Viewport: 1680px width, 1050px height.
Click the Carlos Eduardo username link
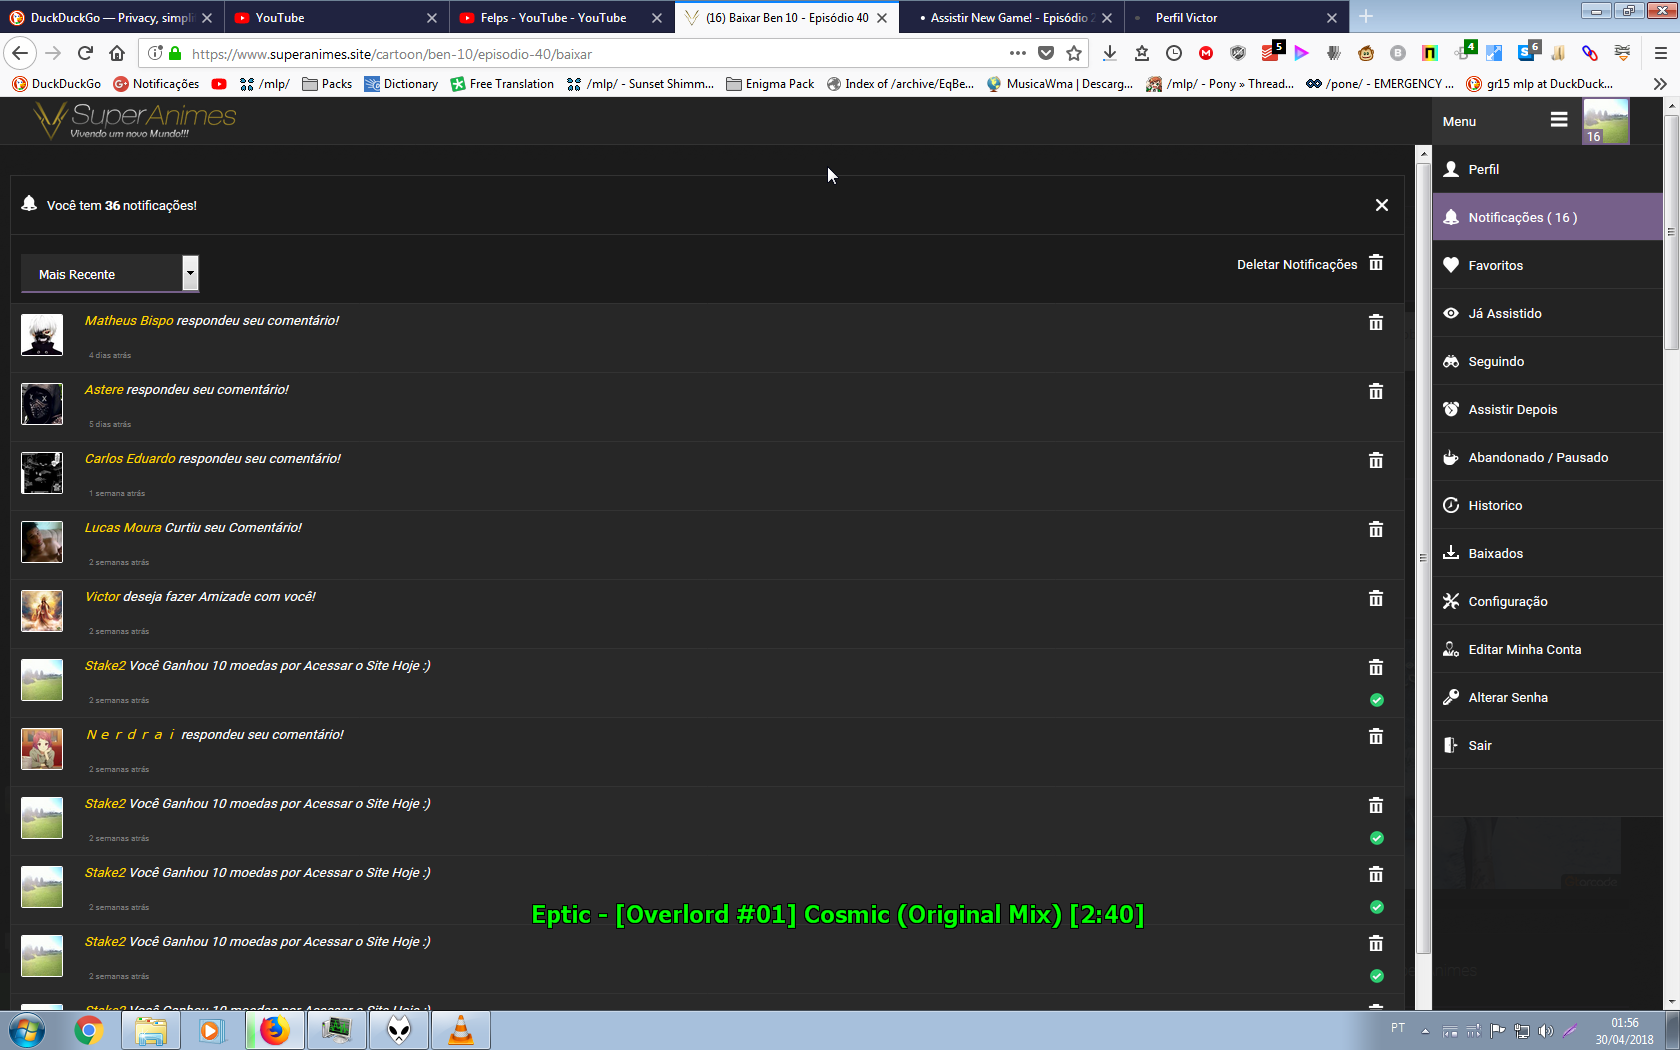(x=130, y=458)
